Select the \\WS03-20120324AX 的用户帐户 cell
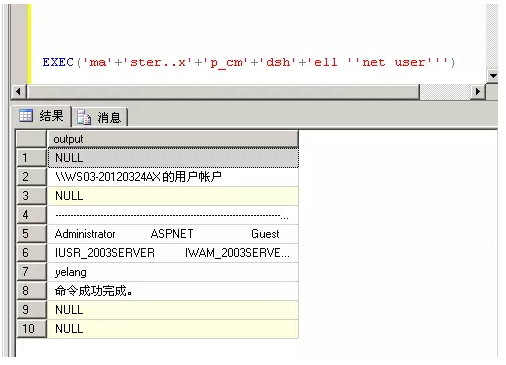 point(173,177)
